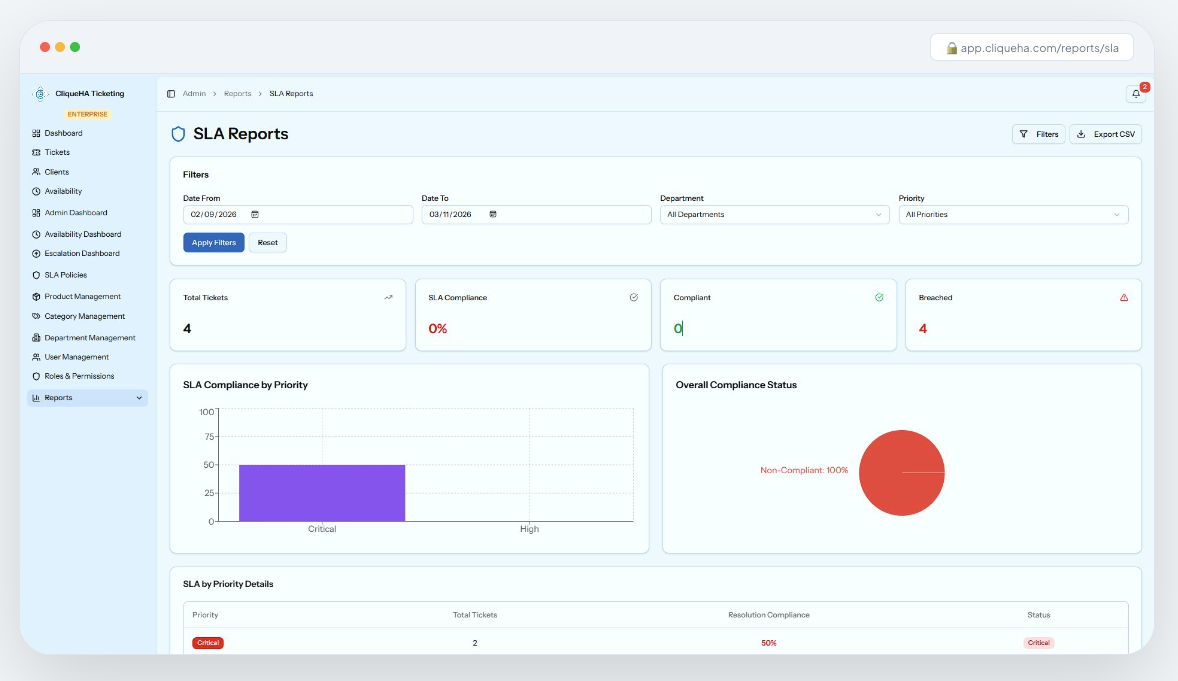The width and height of the screenshot is (1178, 681).
Task: Click the SLA Compliance checkmark icon
Action: (x=634, y=298)
